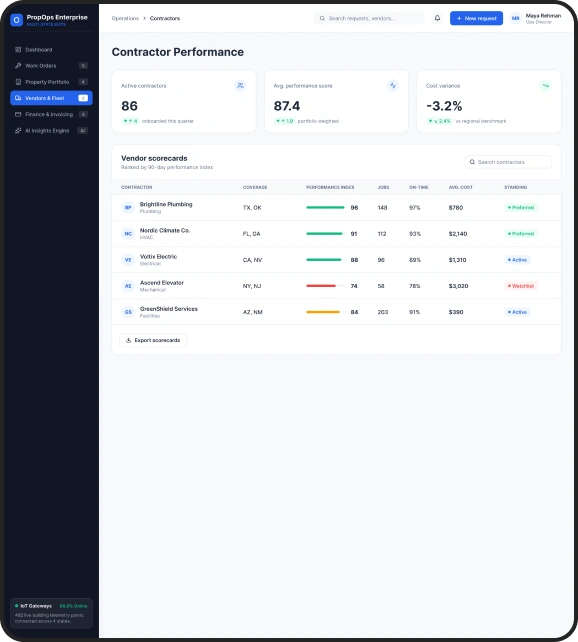
Task: Click the Contractors breadcrumb
Action: point(165,18)
